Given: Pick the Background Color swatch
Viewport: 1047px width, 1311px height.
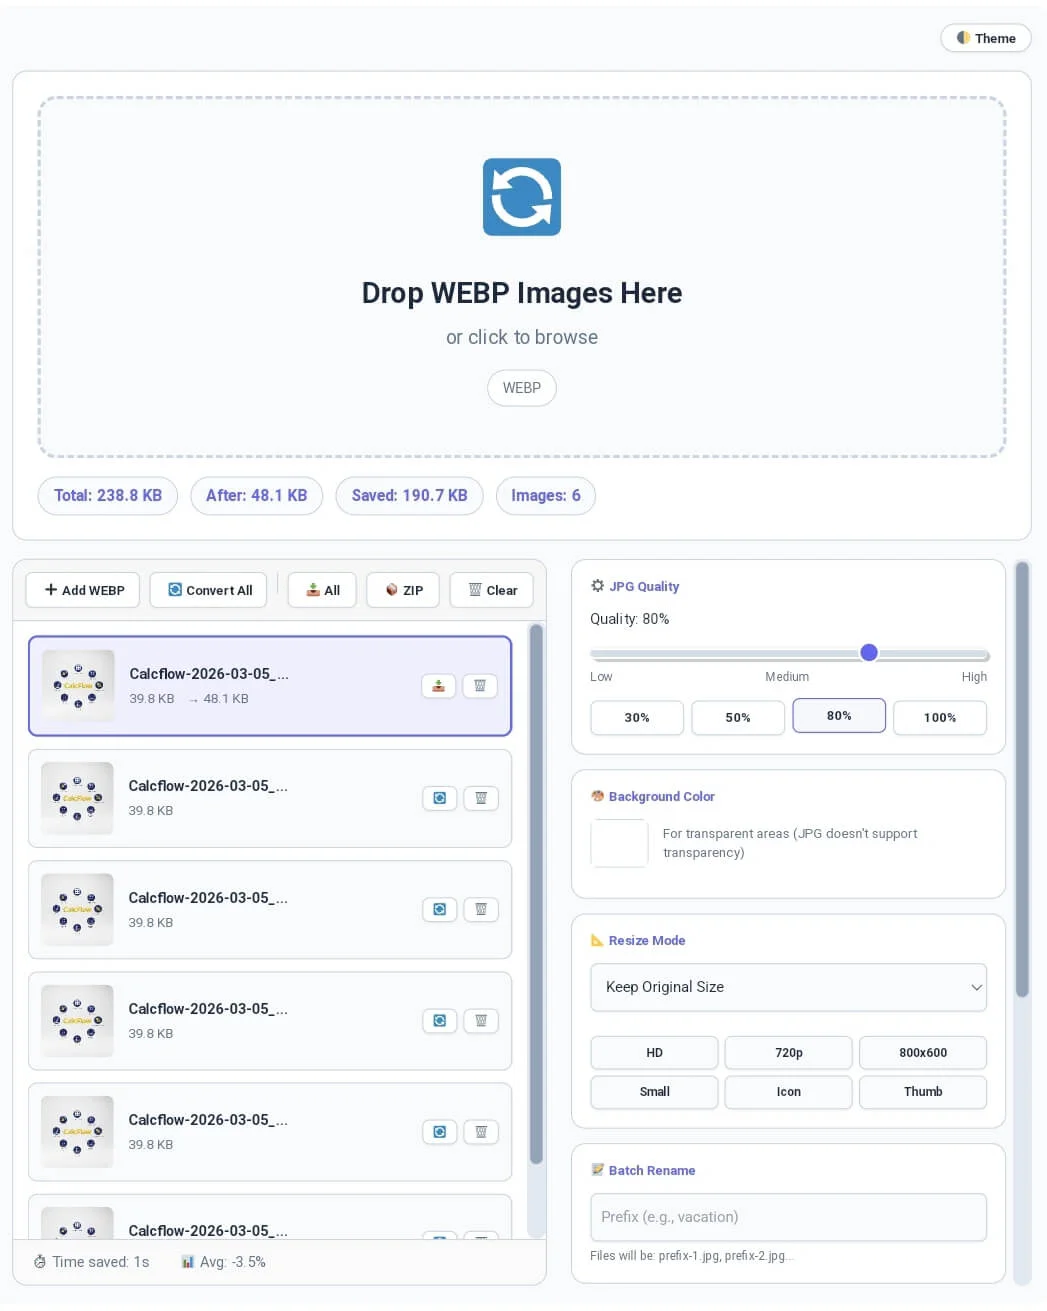Looking at the screenshot, I should click(x=619, y=843).
